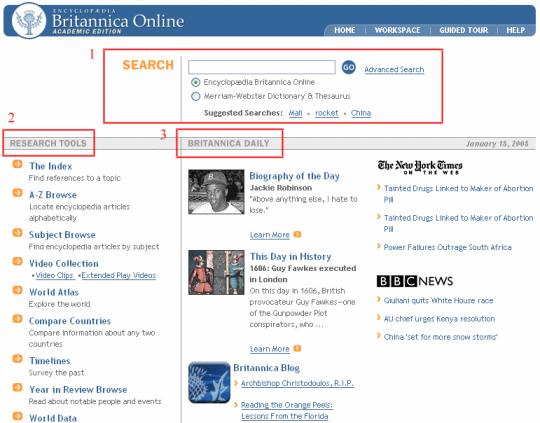The width and height of the screenshot is (540, 423).
Task: Click the orange arrow icon beside The Index
Action: [18, 164]
